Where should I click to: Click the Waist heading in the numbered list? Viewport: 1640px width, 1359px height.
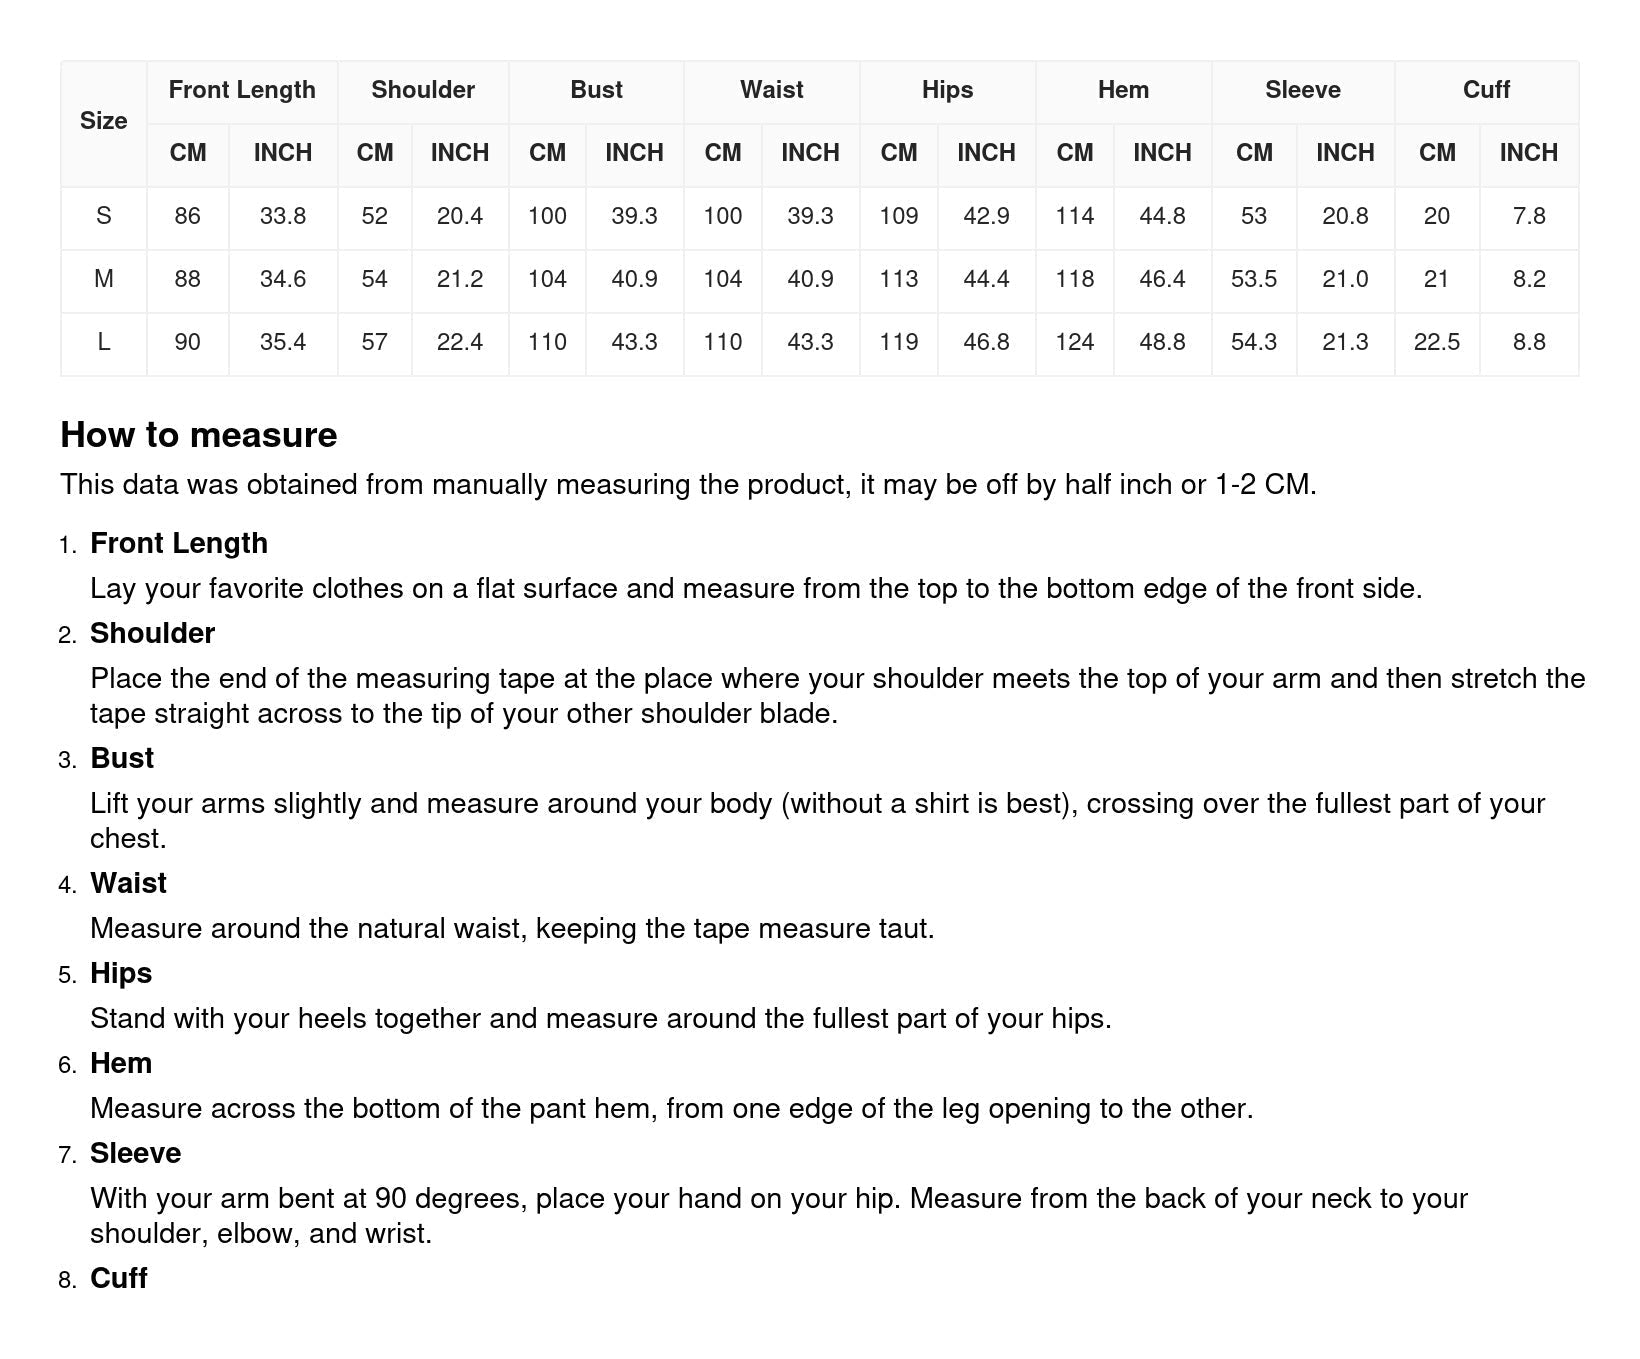tap(128, 883)
